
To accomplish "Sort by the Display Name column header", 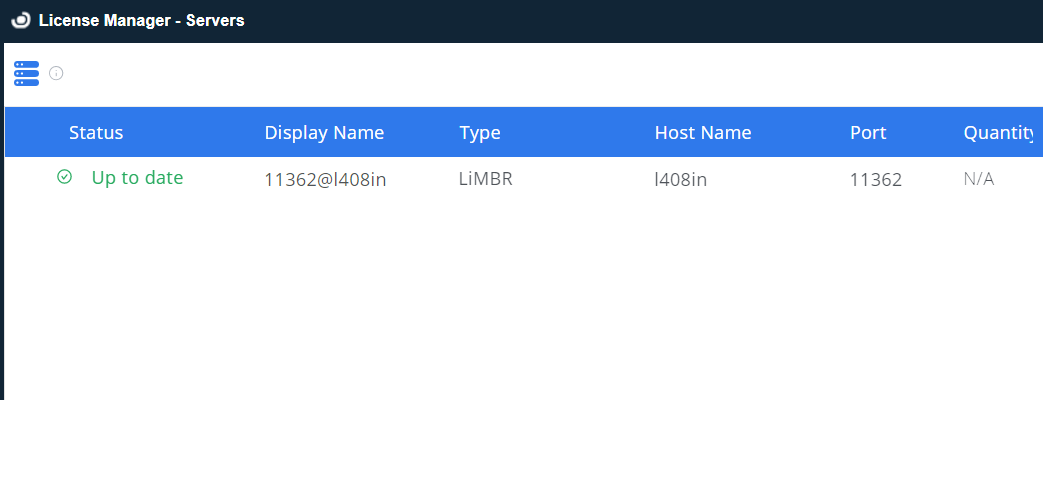I will coord(324,133).
